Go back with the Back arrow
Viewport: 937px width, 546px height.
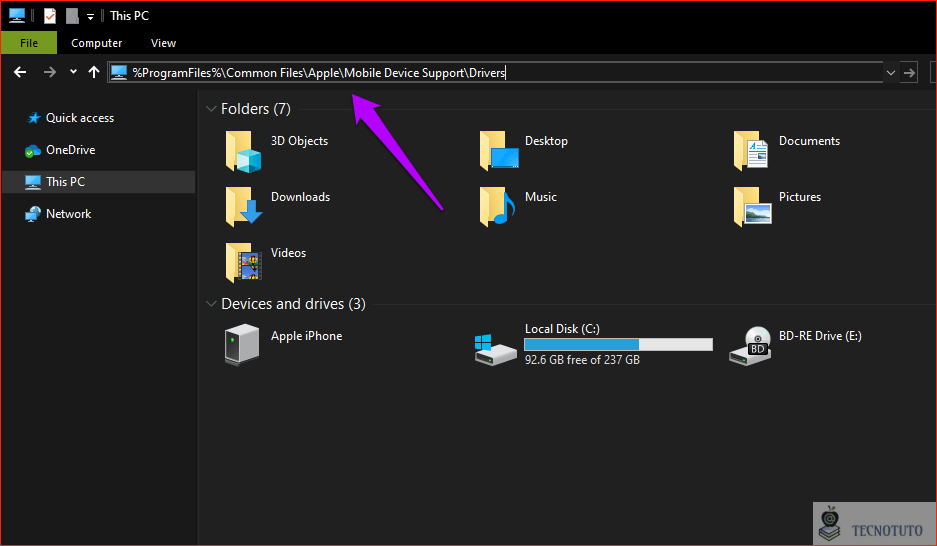[x=20, y=72]
